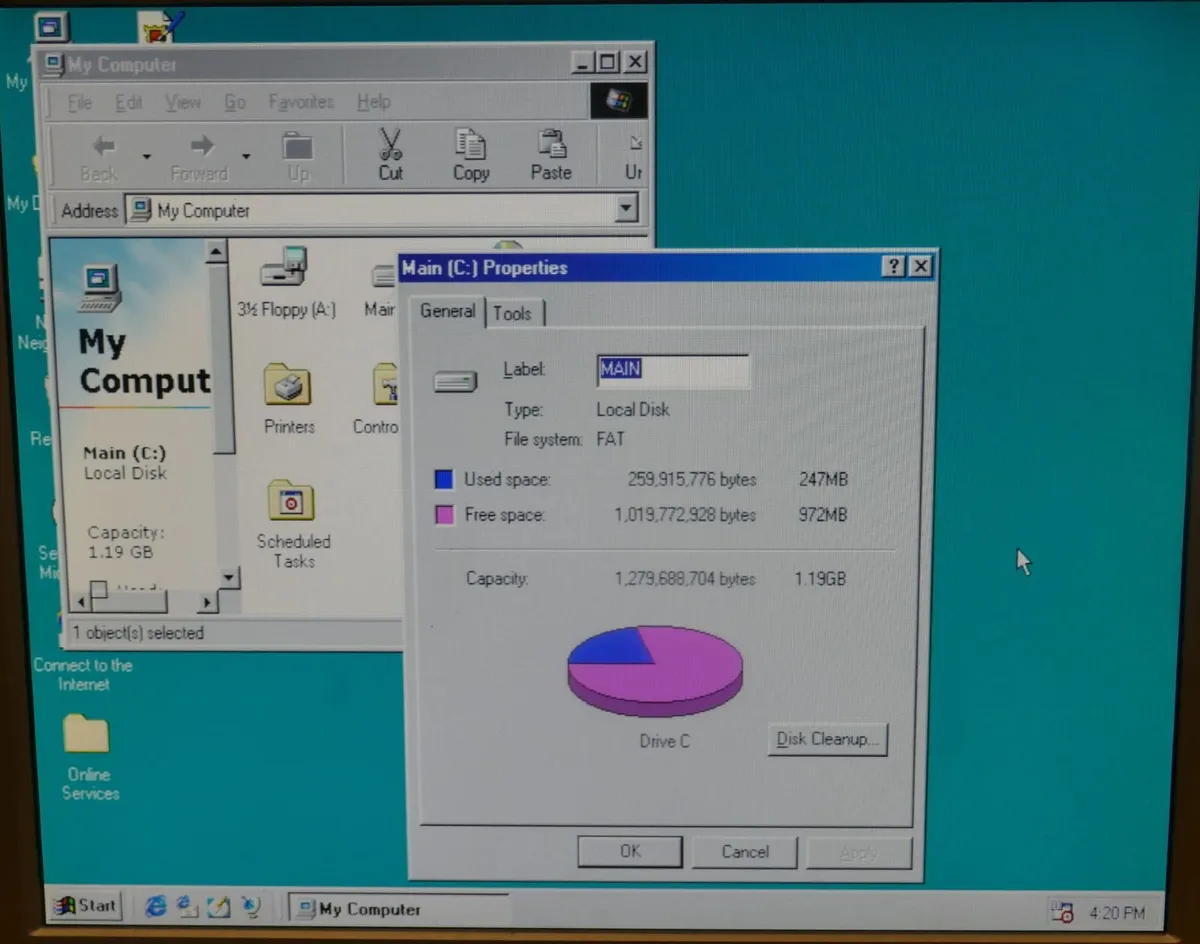This screenshot has height=944, width=1200.
Task: Click the View Channels quick launch icon
Action: click(250, 907)
